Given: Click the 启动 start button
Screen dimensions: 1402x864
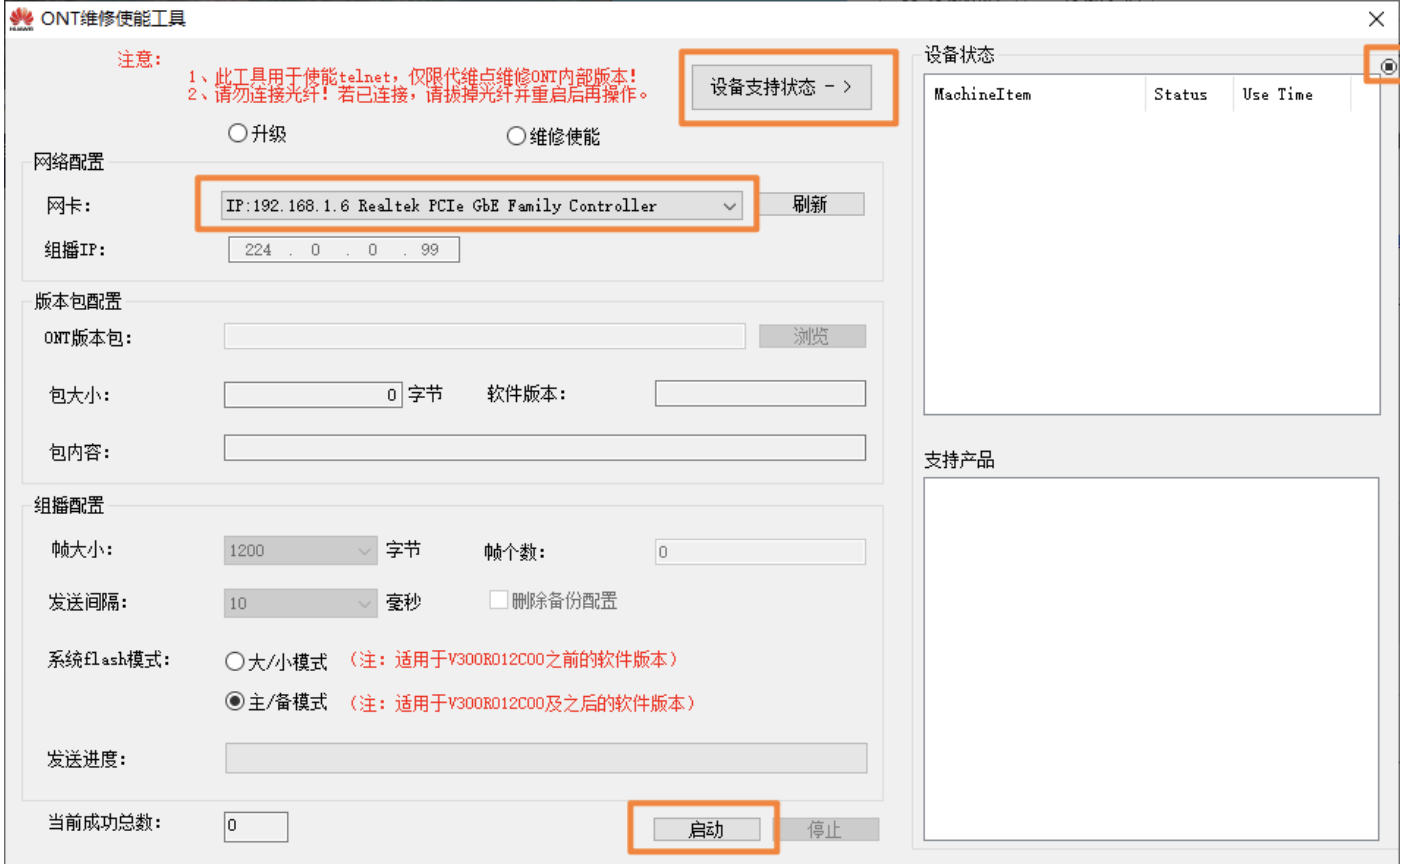Looking at the screenshot, I should pyautogui.click(x=706, y=829).
